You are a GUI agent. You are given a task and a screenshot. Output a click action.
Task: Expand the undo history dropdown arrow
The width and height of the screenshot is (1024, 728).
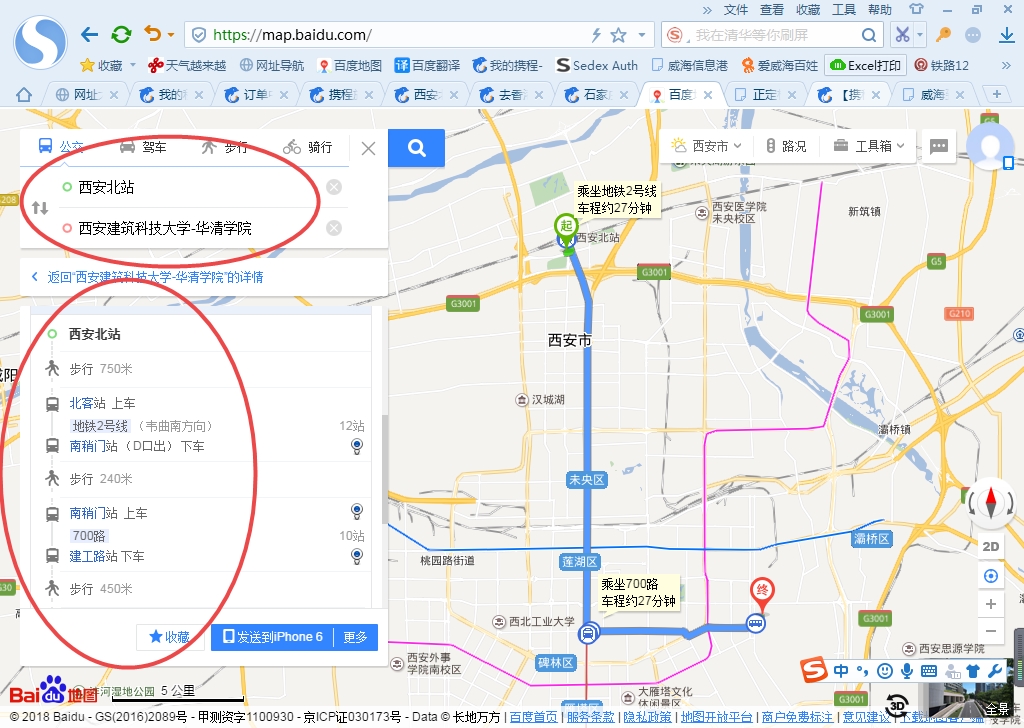click(171, 35)
